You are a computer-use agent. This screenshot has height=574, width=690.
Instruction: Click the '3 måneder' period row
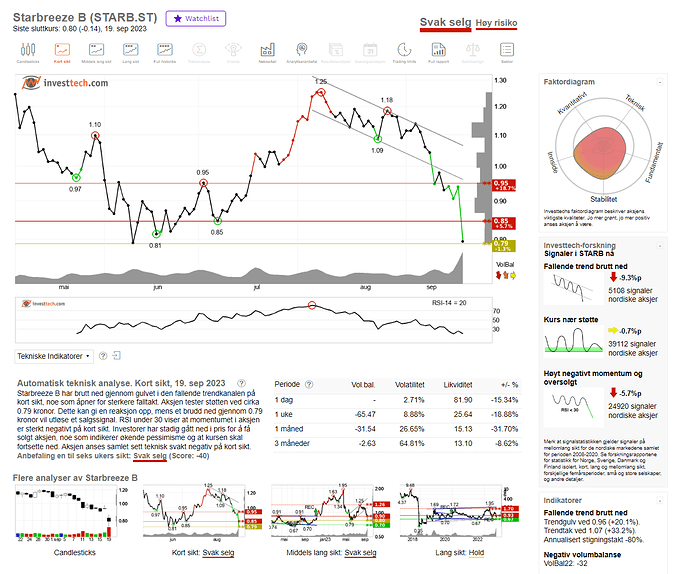coord(397,444)
